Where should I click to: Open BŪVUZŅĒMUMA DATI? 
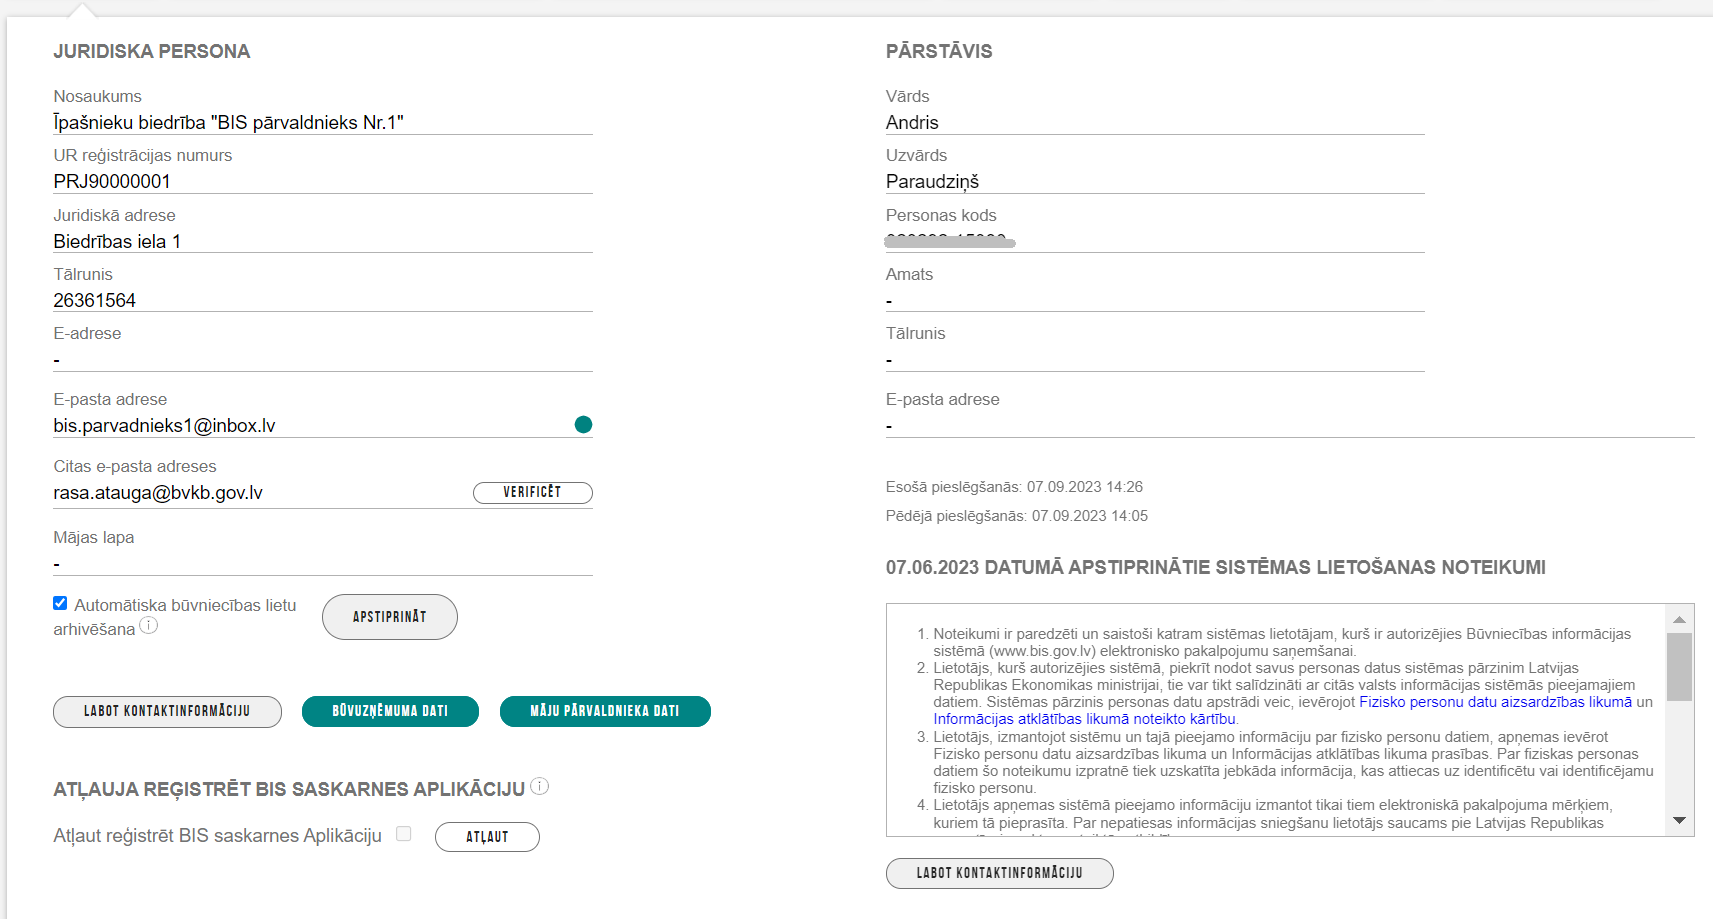pyautogui.click(x=390, y=711)
